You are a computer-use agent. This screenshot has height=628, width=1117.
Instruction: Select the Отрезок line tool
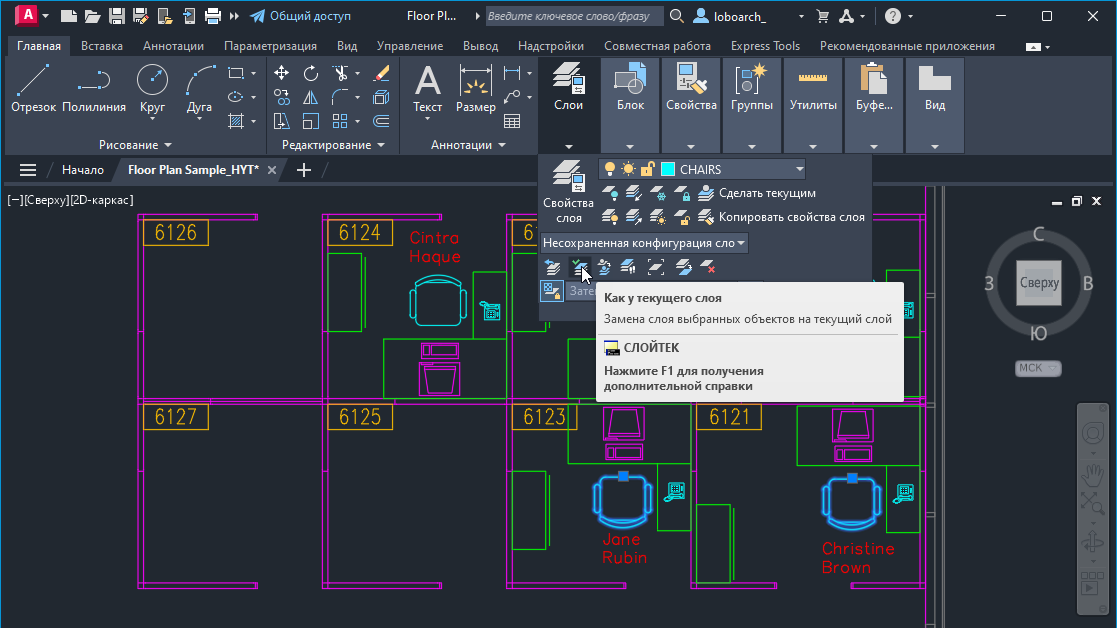(x=33, y=88)
